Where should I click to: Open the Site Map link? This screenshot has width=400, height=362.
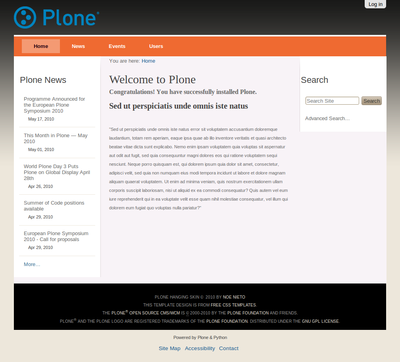click(x=169, y=348)
